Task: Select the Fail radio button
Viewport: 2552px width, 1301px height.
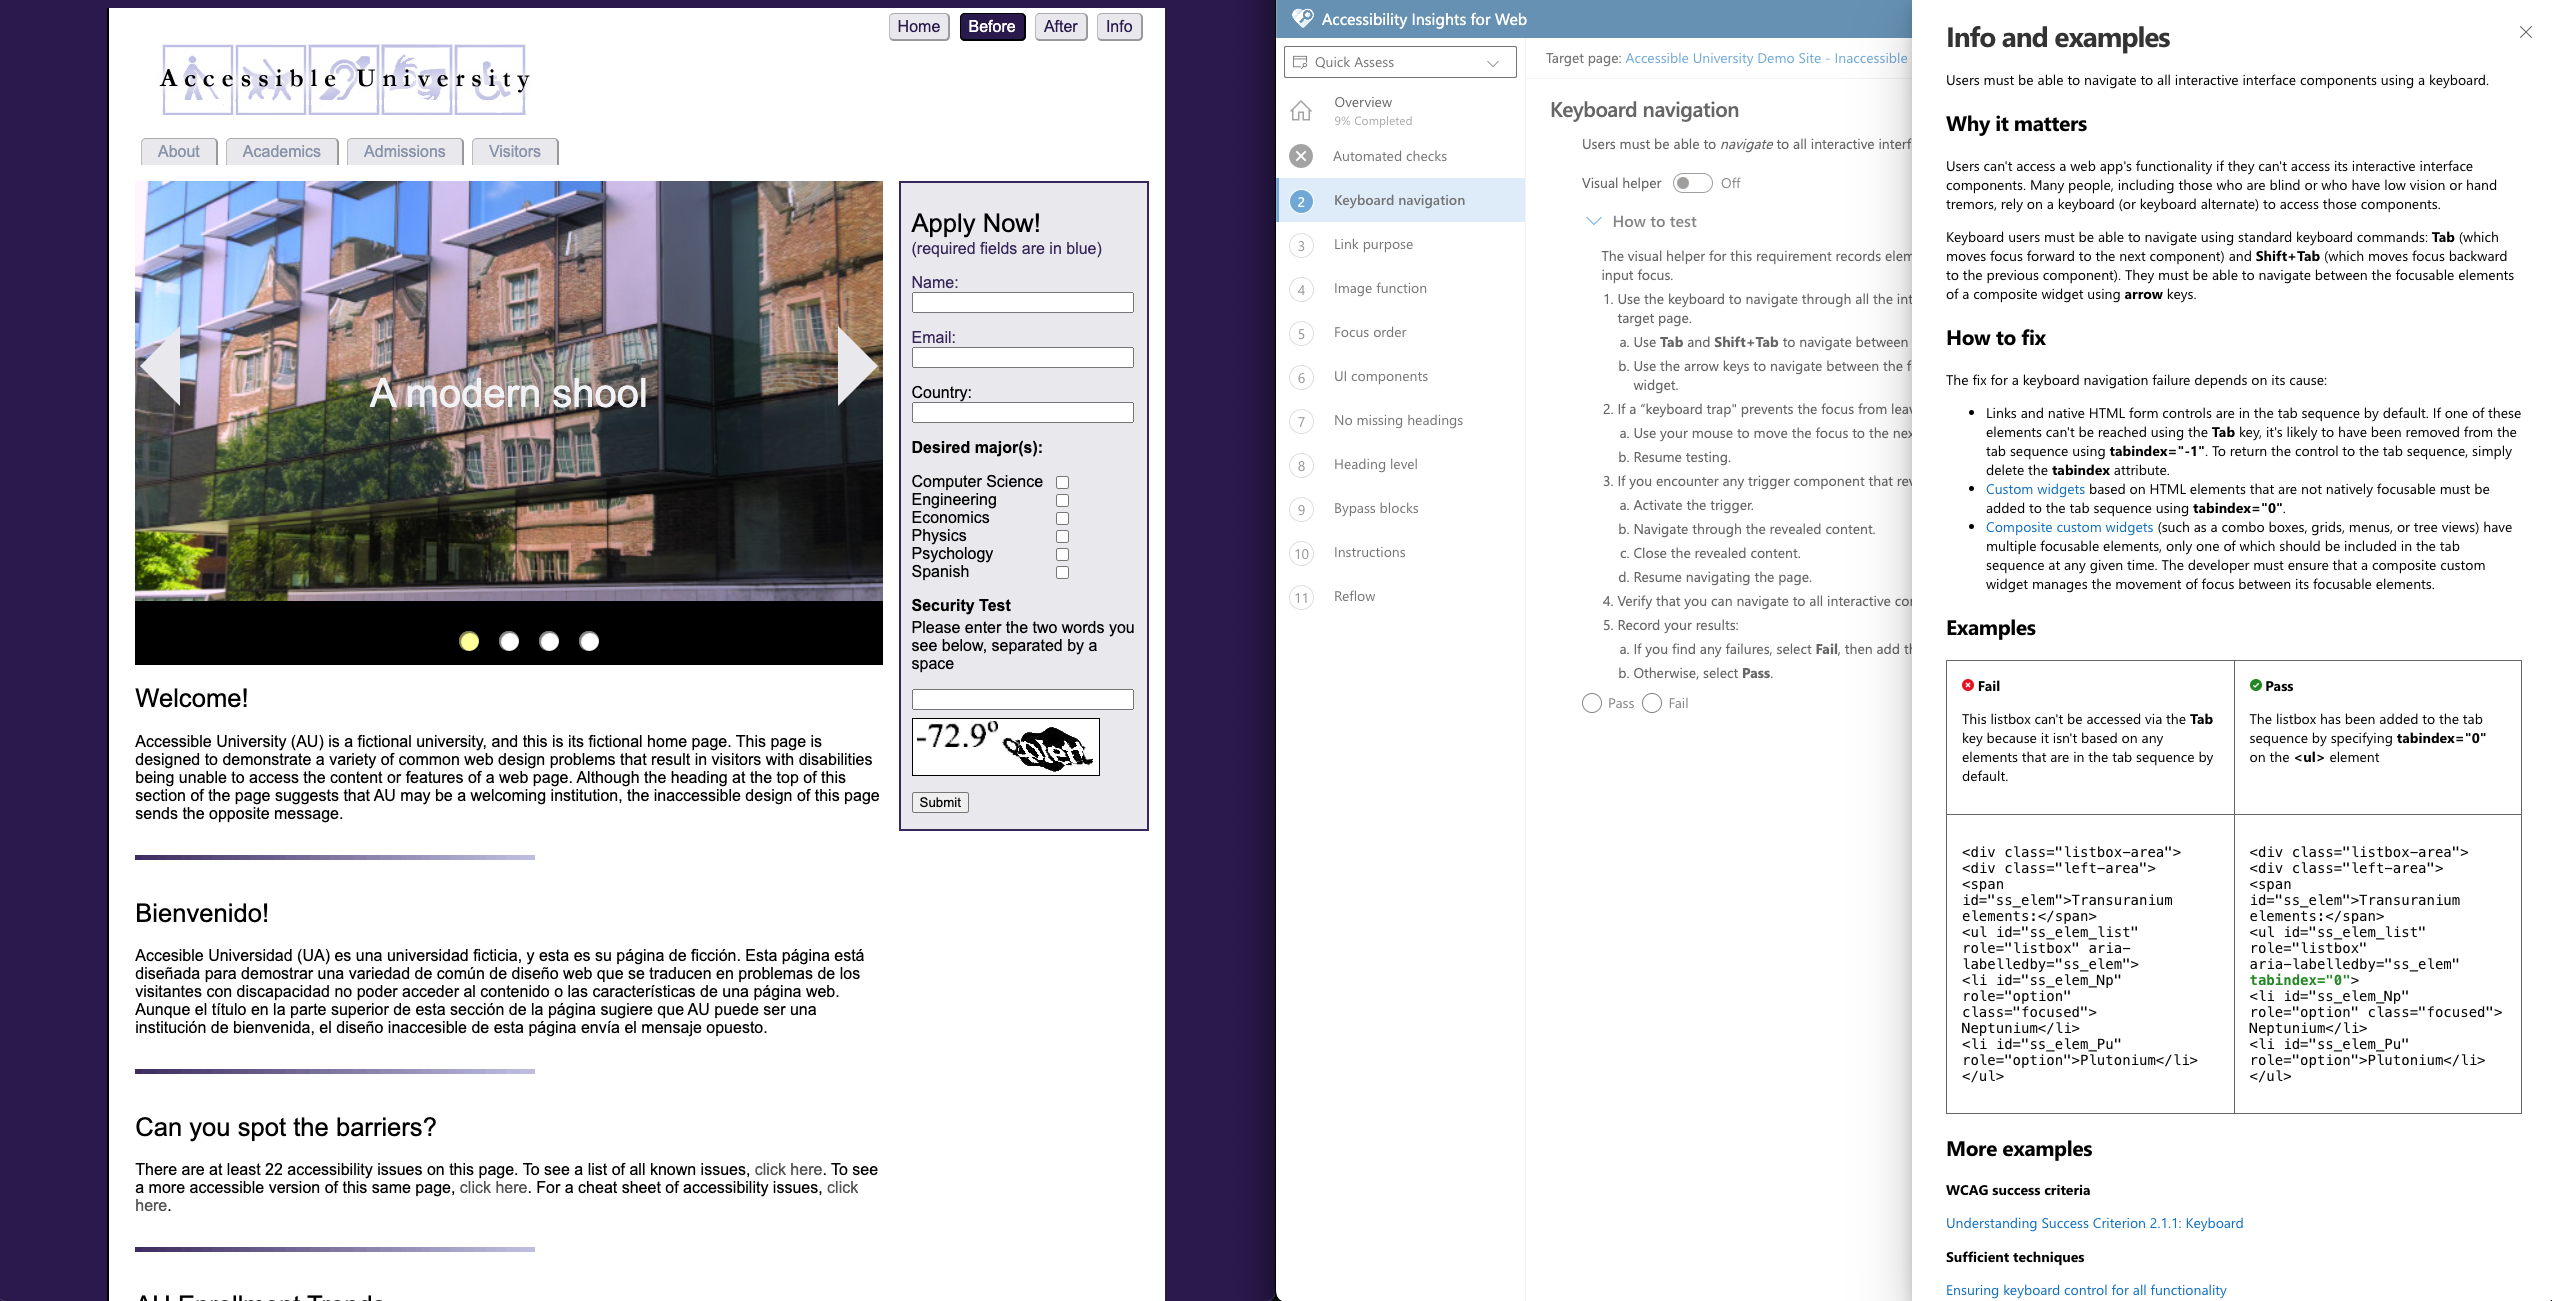Action: pos(1652,703)
